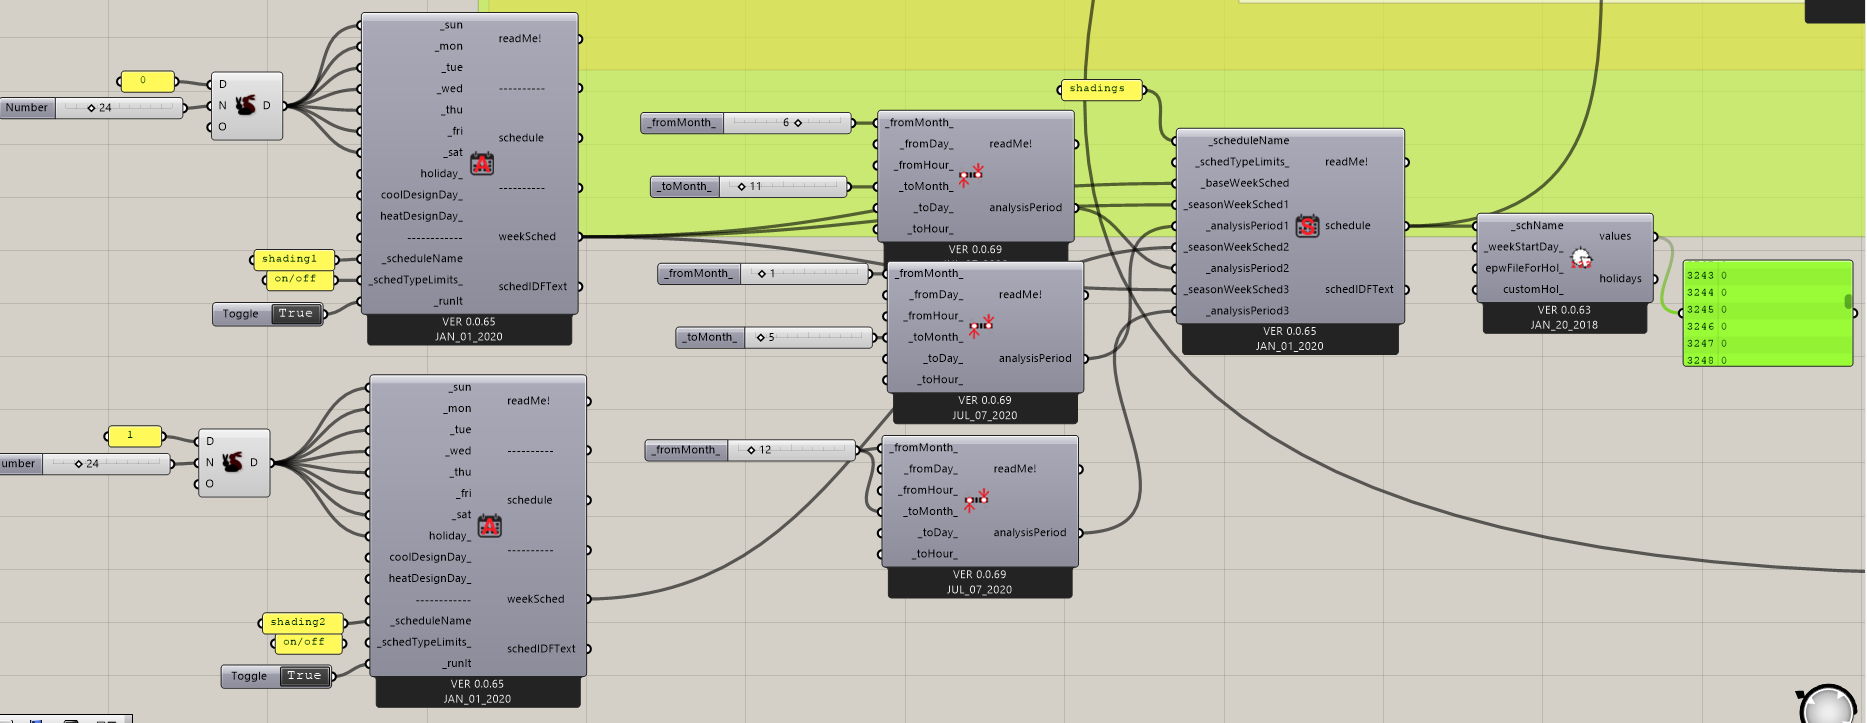Click analysis period icon fed by fromMonth 1
This screenshot has width=1867, height=723.
click(x=980, y=326)
